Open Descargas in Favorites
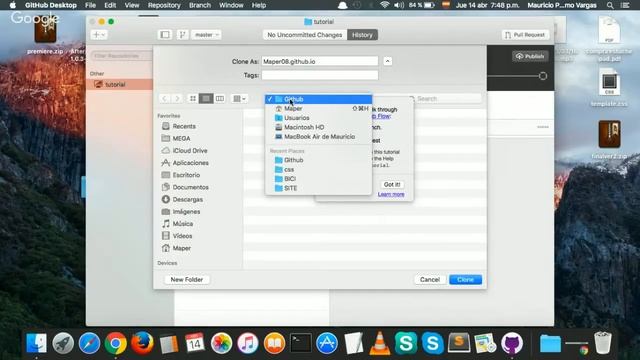 187,200
